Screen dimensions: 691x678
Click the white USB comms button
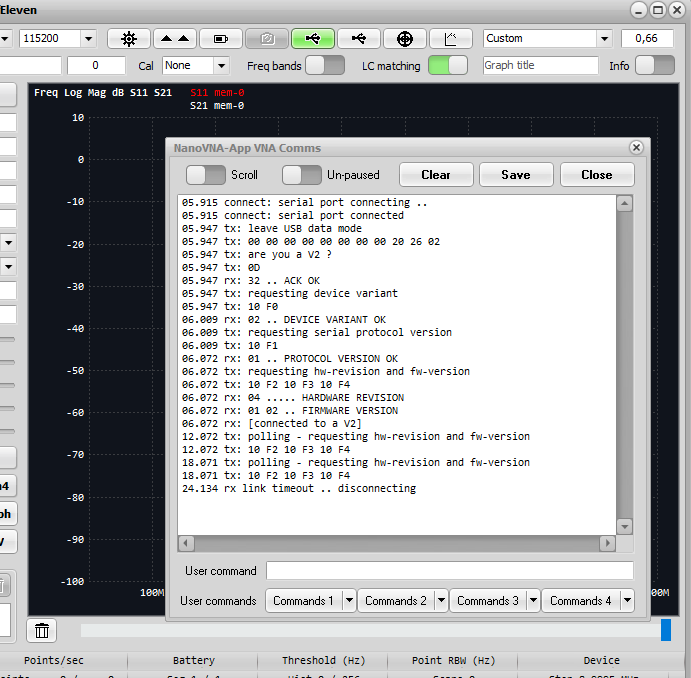[359, 39]
